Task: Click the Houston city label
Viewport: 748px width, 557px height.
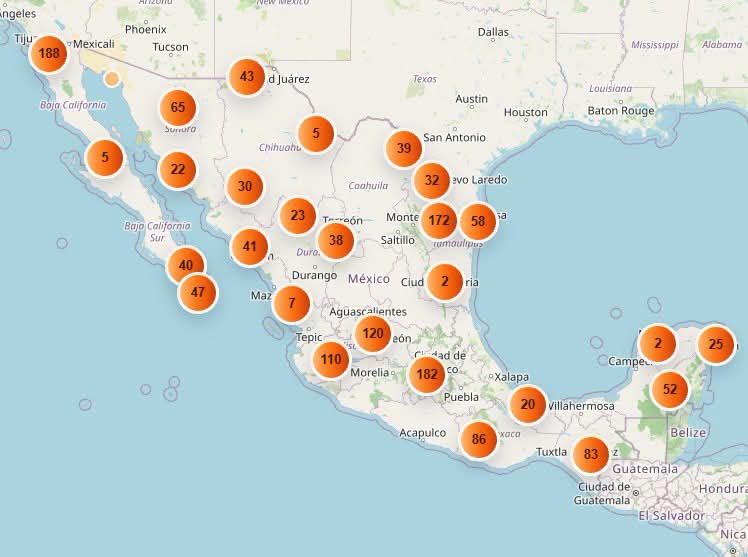Action: click(526, 113)
